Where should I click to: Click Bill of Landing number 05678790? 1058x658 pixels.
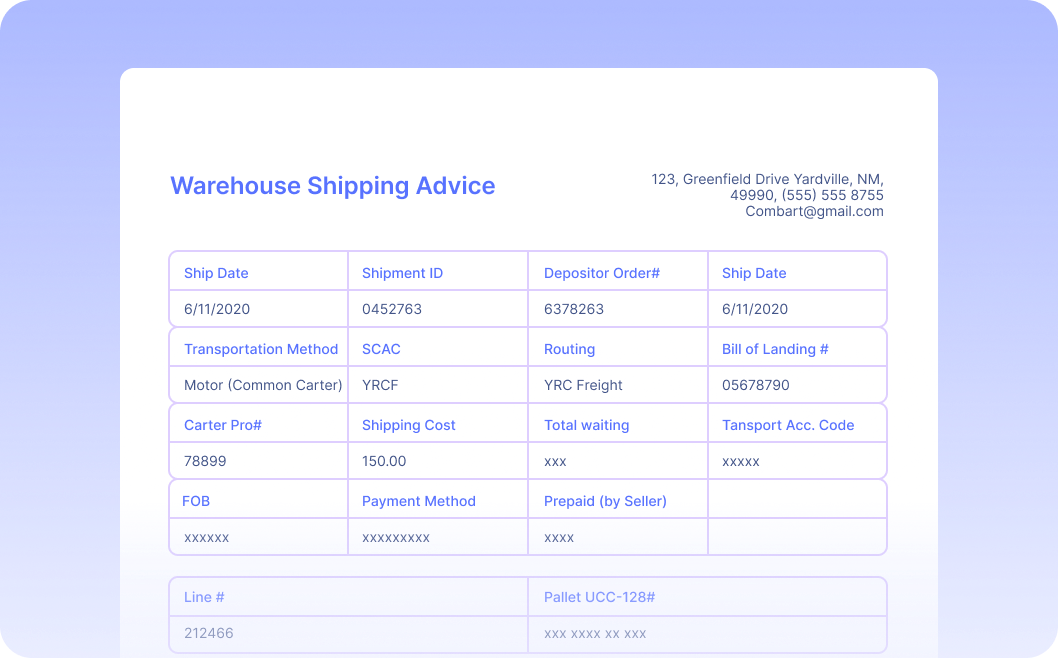tap(755, 385)
